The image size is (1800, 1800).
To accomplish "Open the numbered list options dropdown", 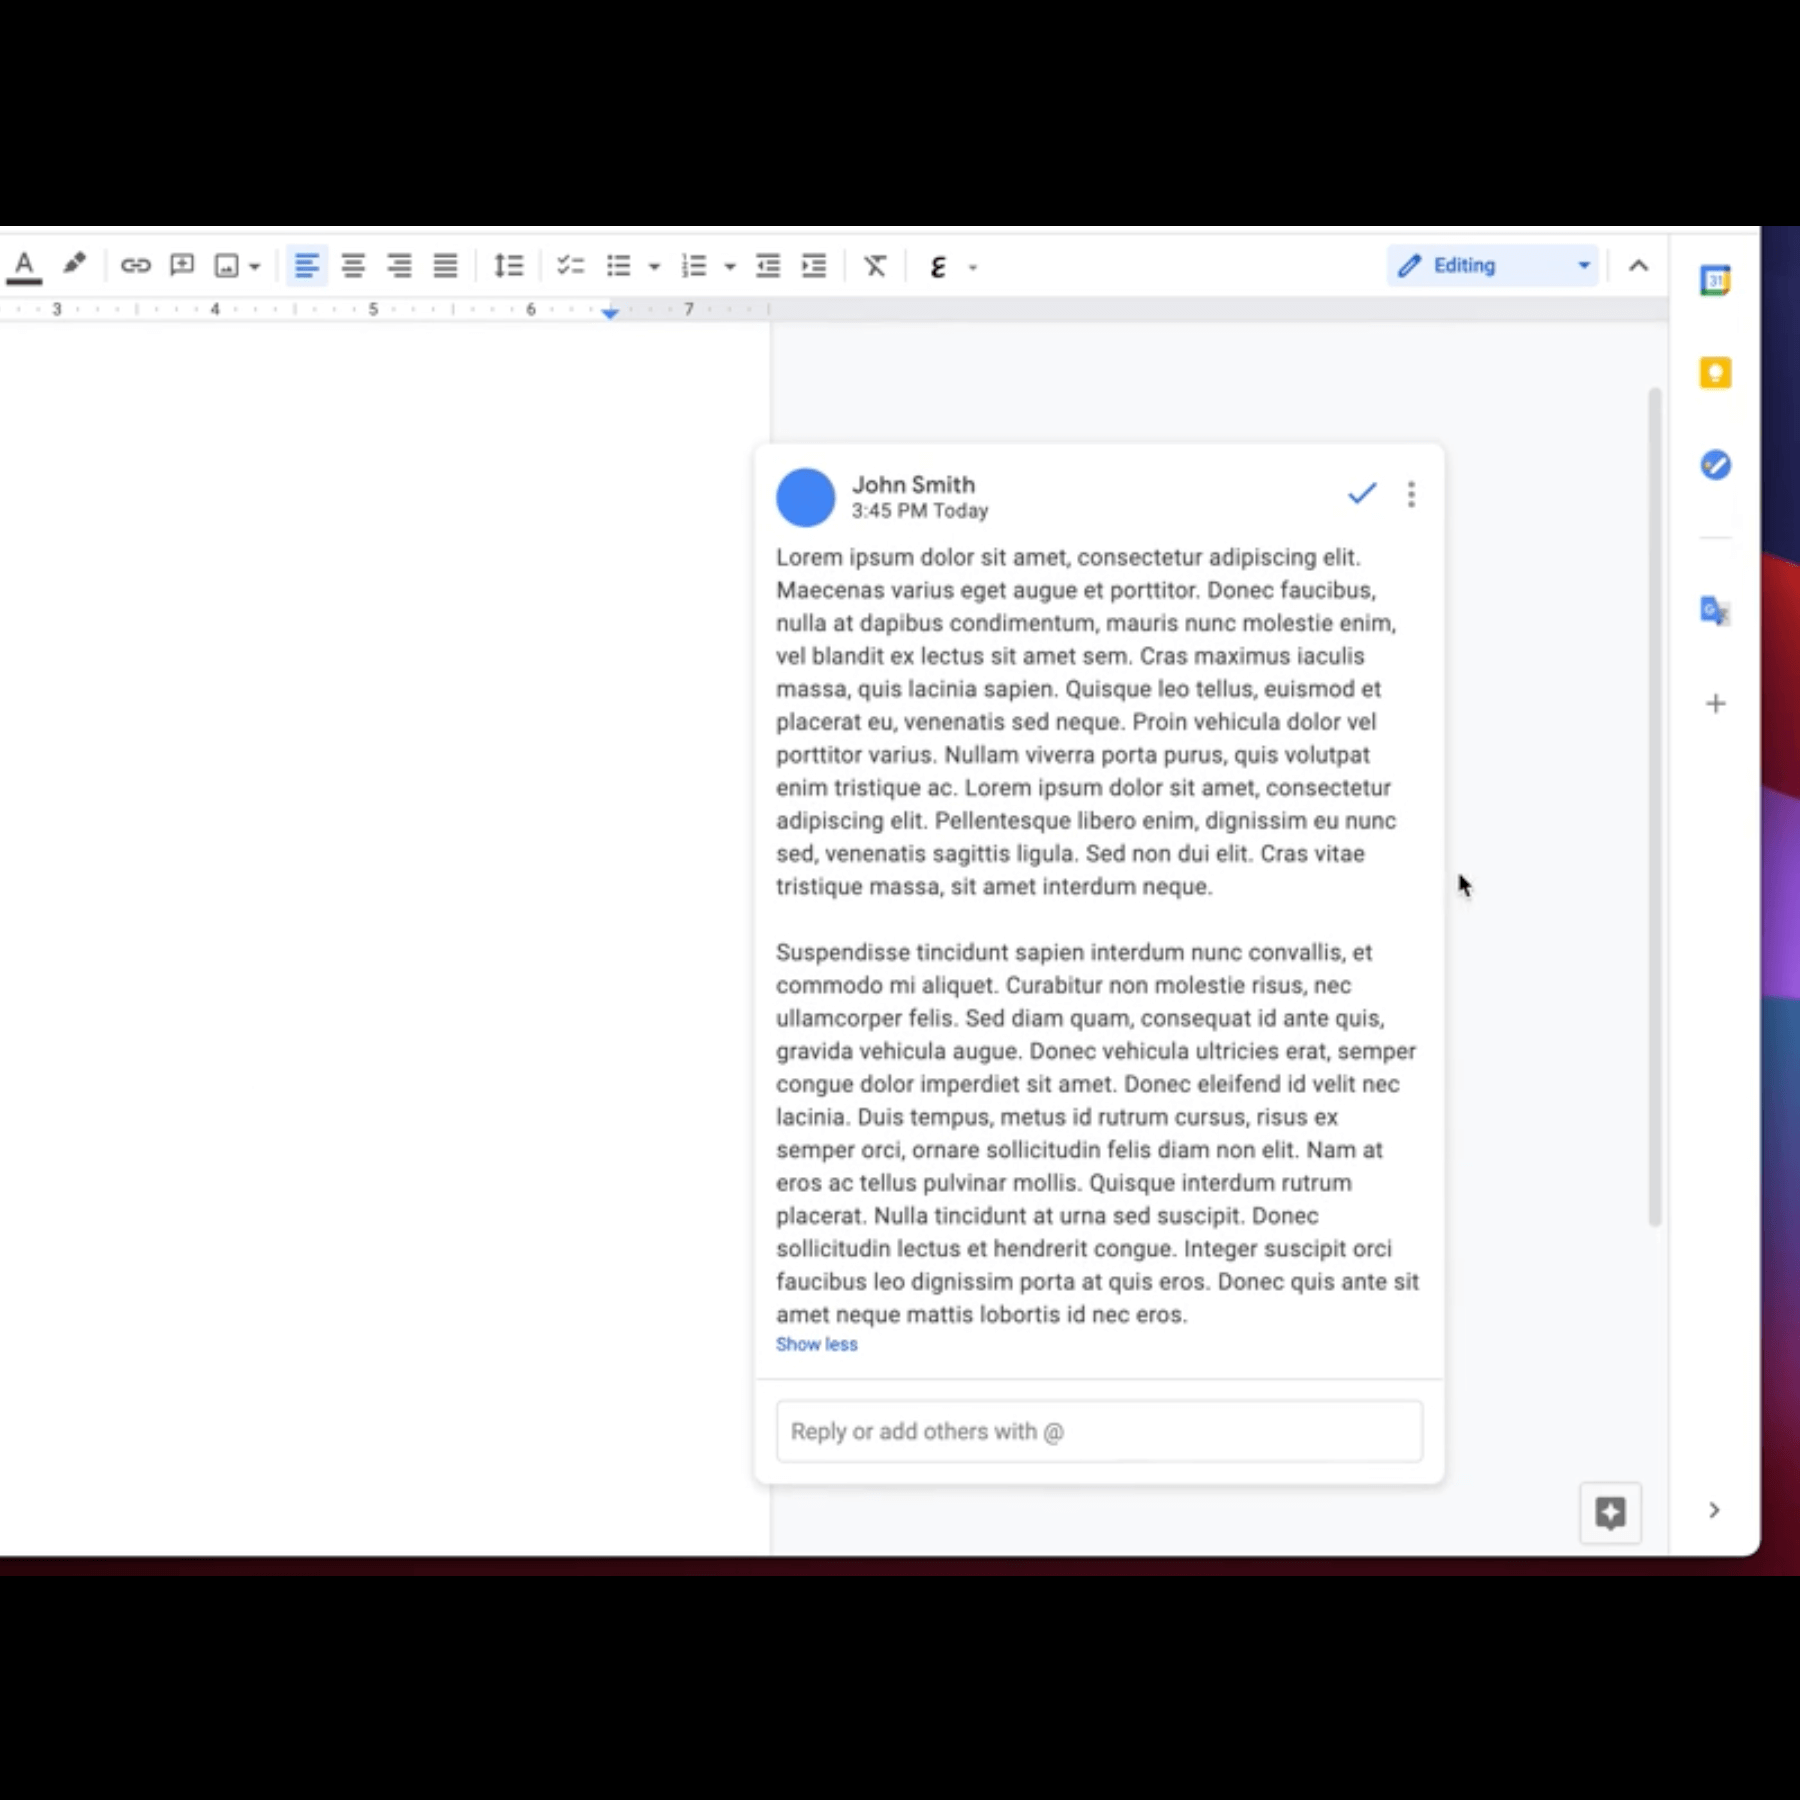I will click(x=729, y=267).
